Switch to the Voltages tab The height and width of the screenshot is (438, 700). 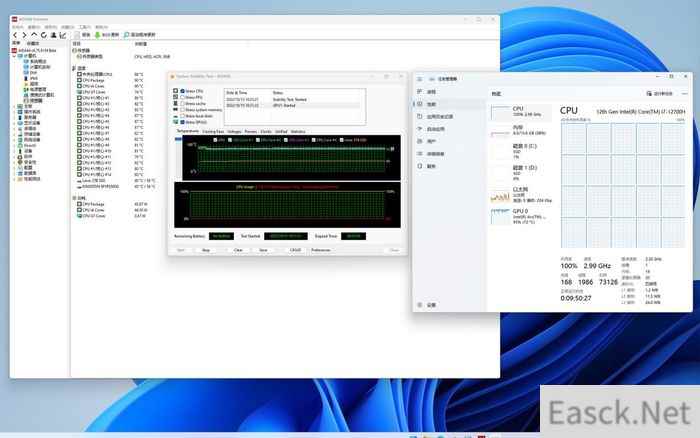(x=234, y=132)
